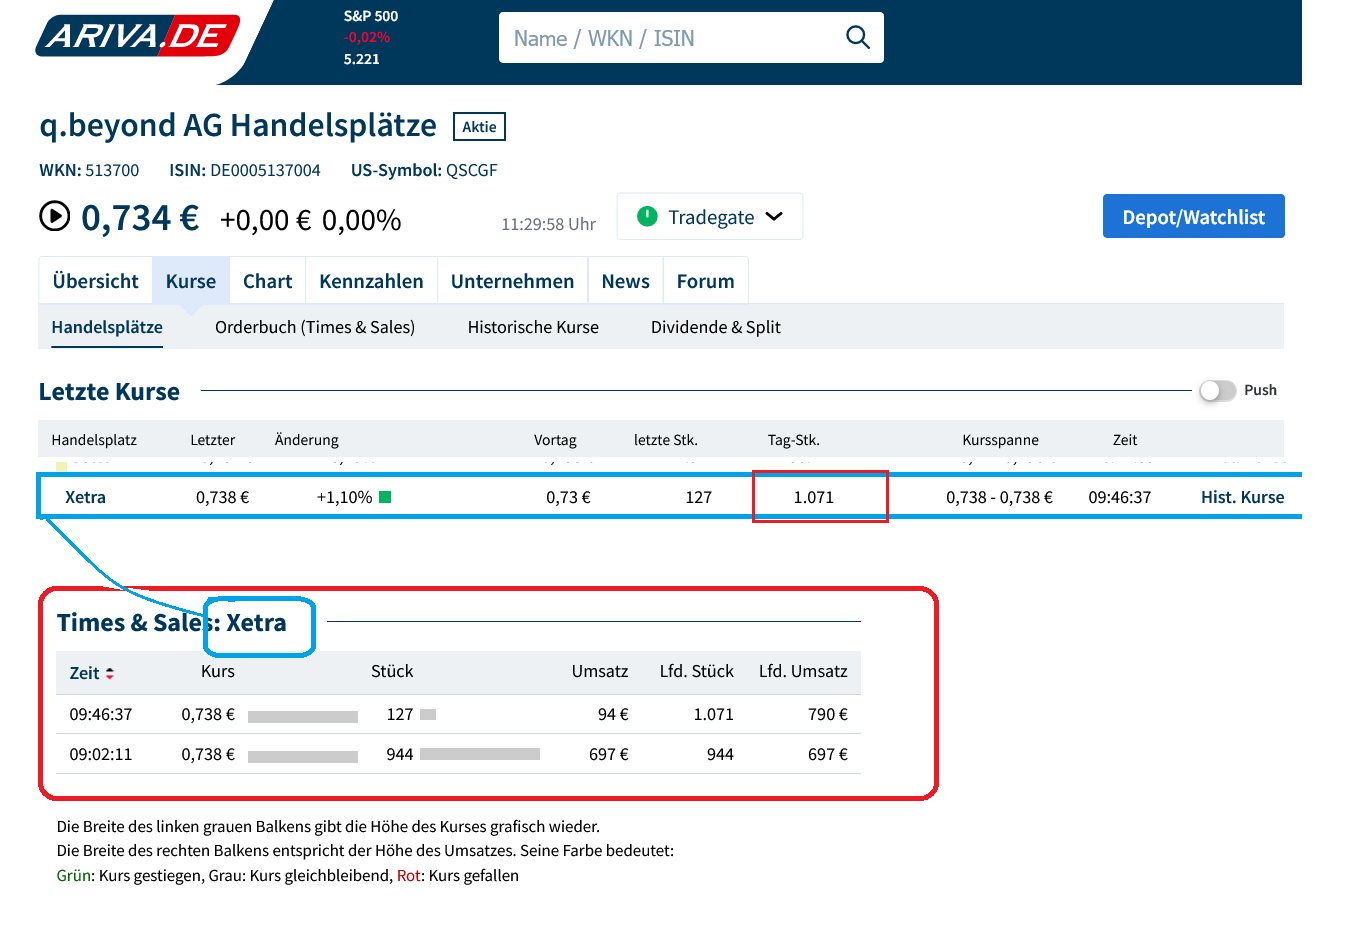
Task: Open Hist. Kurse link for Xetra
Action: pos(1243,497)
